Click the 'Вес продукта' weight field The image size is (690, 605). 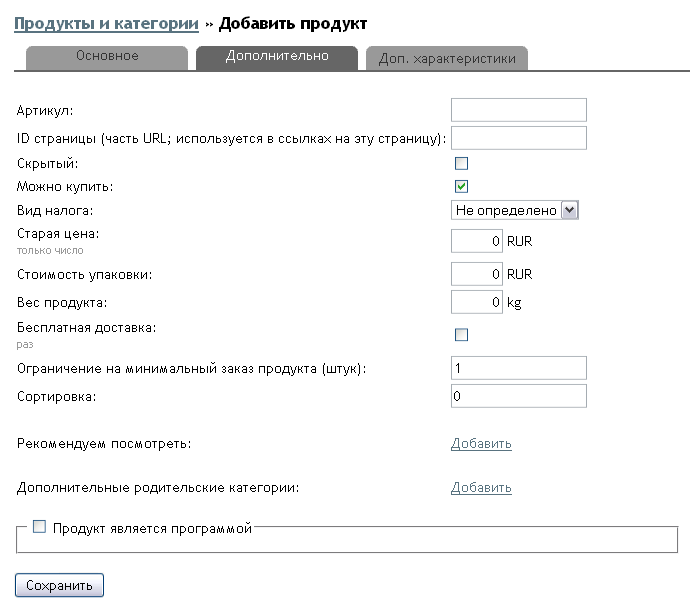click(x=477, y=301)
